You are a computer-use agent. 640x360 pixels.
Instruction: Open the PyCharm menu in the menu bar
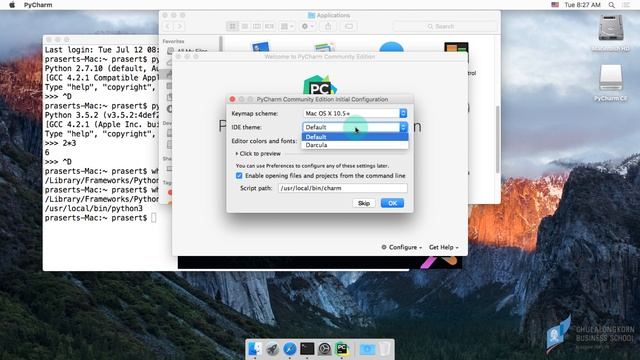pos(38,5)
